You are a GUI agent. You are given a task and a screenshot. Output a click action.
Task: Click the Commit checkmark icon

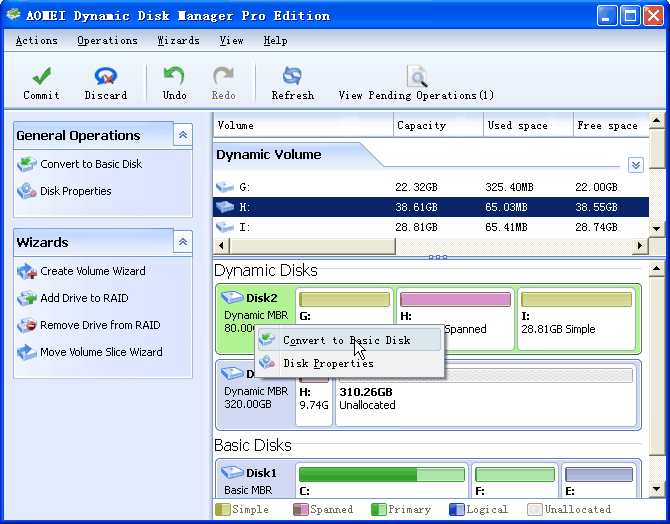pos(41,77)
